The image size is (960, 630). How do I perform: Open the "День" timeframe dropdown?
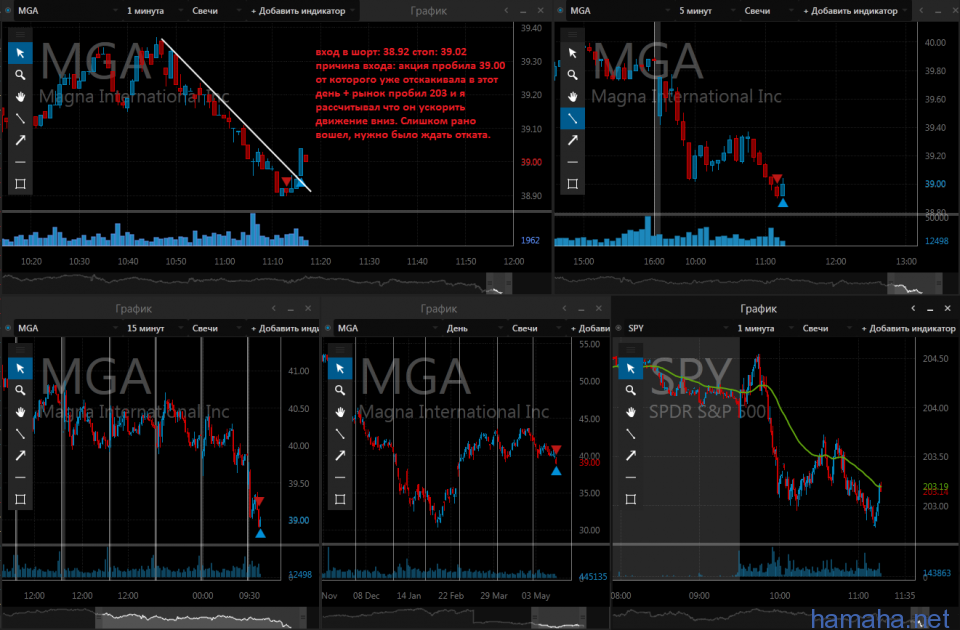(x=473, y=328)
